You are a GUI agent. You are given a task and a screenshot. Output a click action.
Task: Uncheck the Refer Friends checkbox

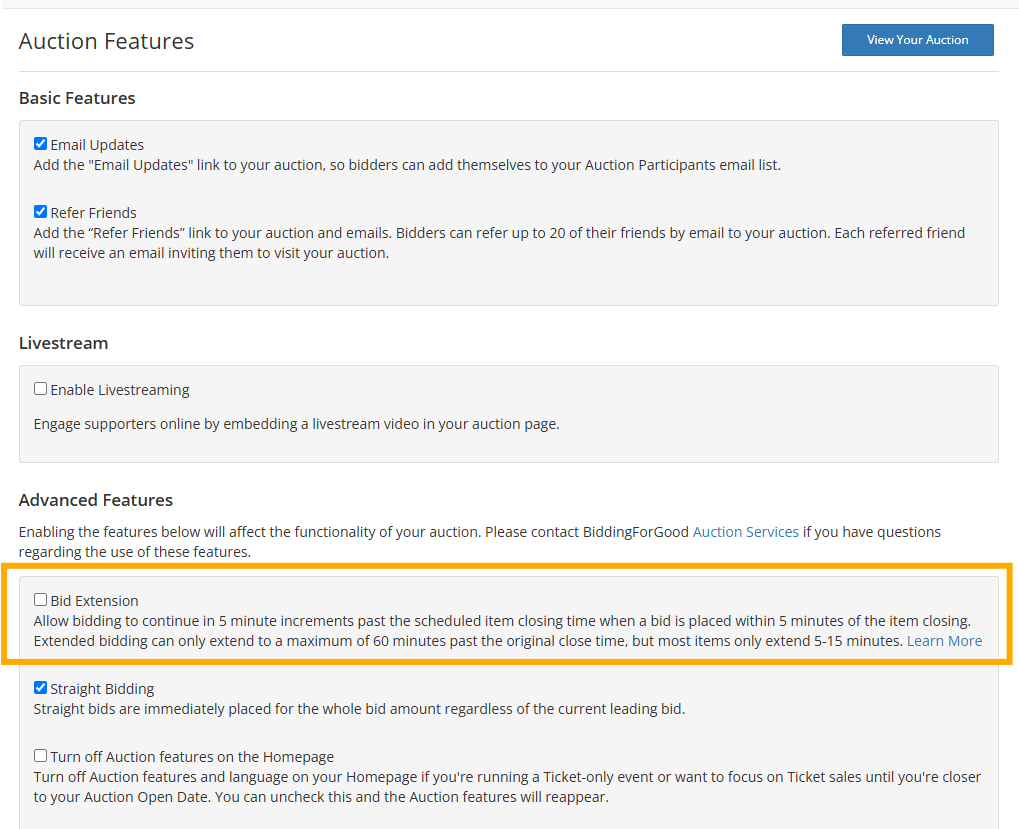[39, 211]
